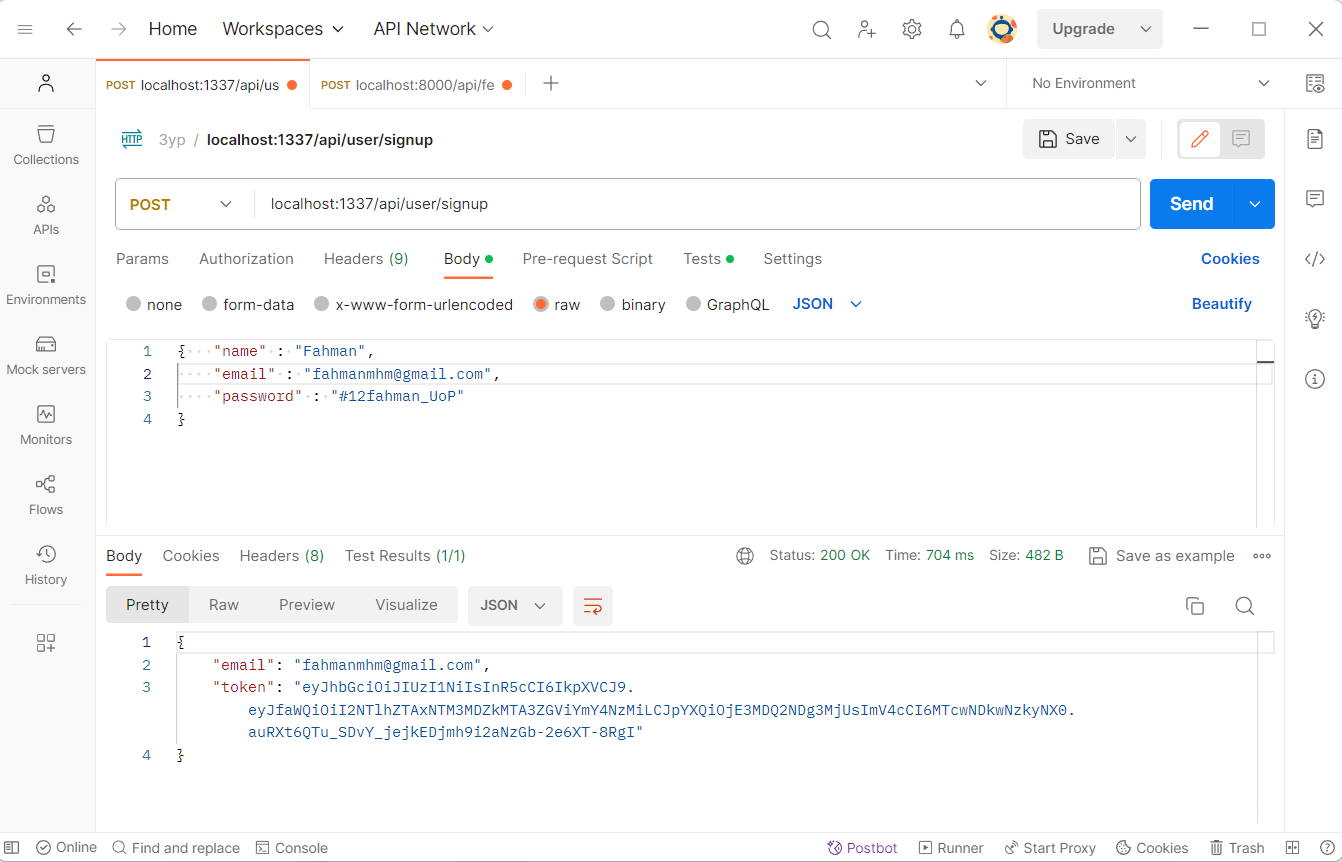Expand the tab list chevron
Screen dimensions: 1342x862
click(x=981, y=83)
